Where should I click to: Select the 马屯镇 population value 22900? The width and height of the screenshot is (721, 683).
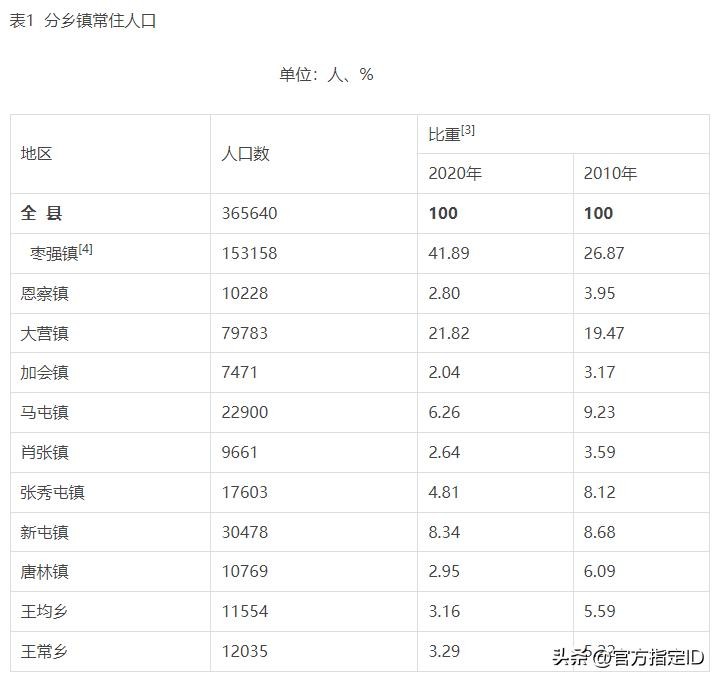click(245, 412)
